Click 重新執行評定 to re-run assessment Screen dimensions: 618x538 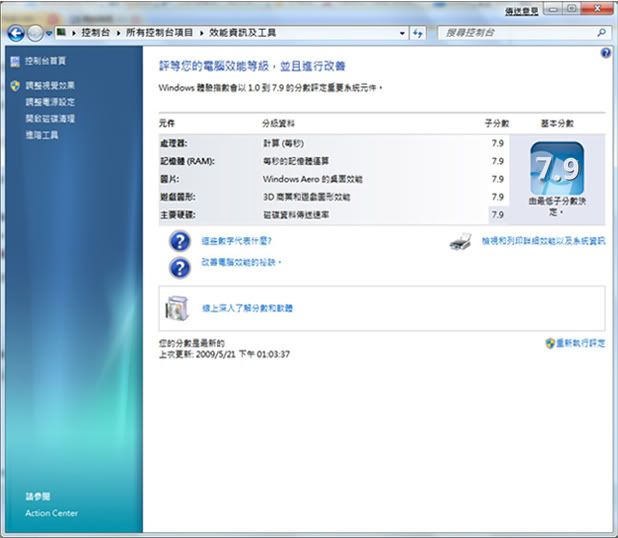click(581, 343)
